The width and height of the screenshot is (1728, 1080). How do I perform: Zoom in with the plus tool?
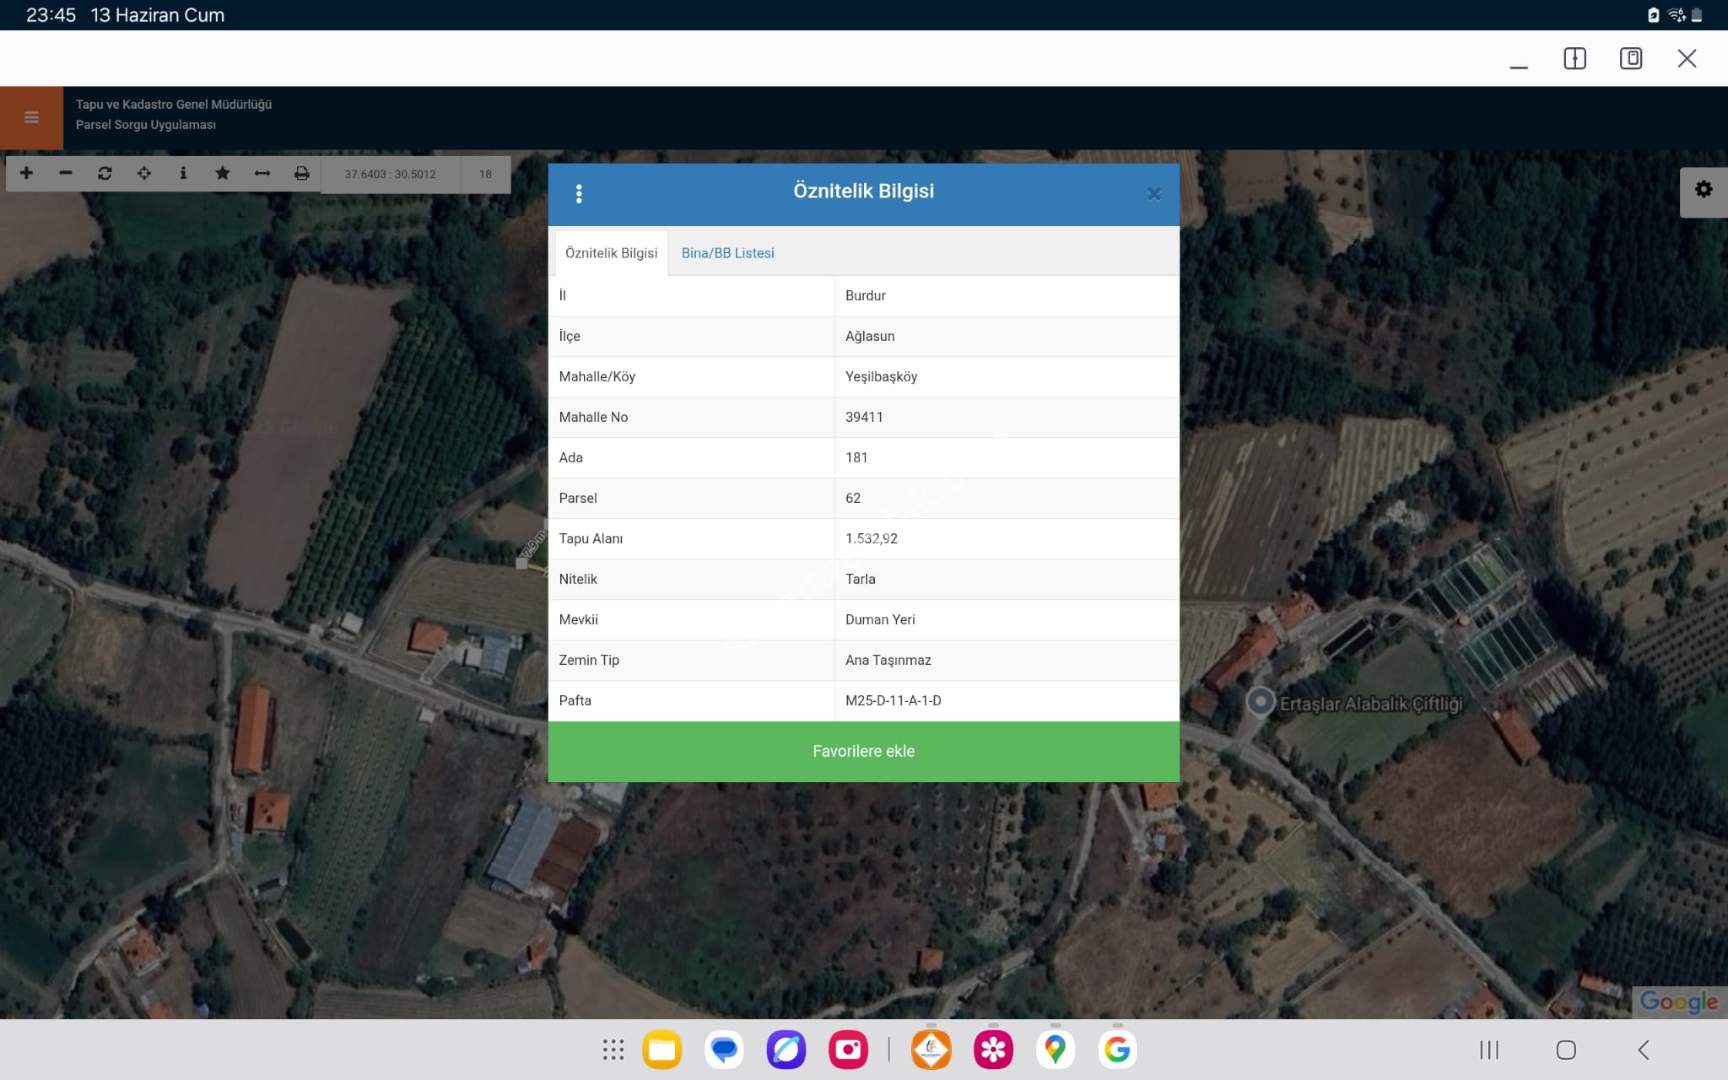coord(26,173)
